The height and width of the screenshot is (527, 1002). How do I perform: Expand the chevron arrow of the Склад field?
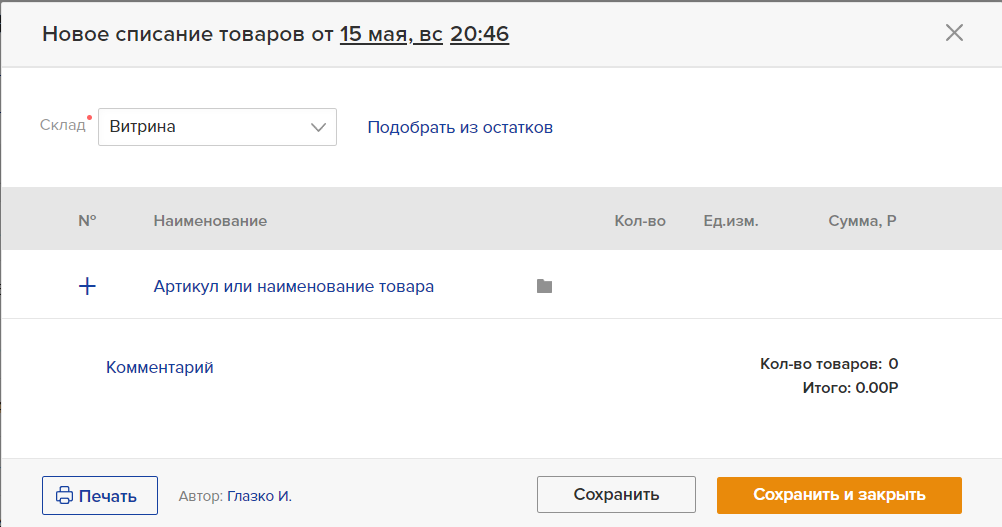click(318, 127)
